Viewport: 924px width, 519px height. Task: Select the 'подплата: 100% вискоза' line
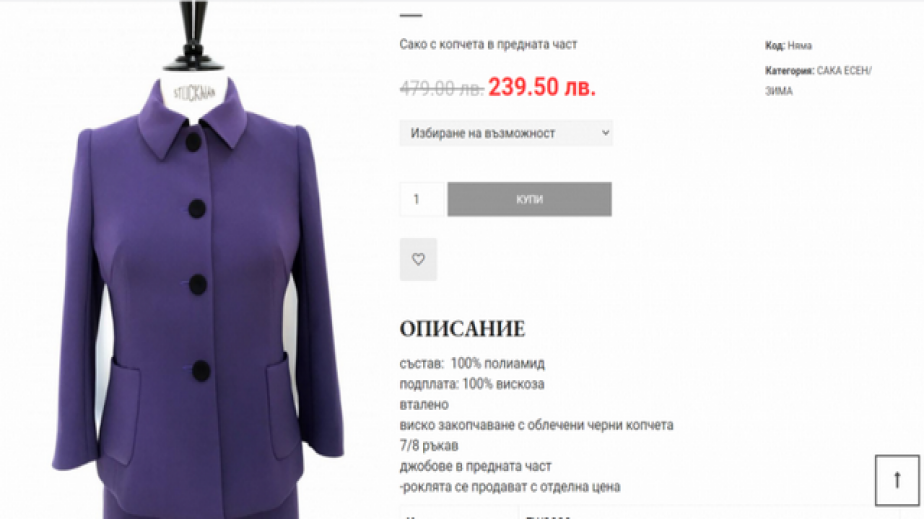[x=471, y=384]
